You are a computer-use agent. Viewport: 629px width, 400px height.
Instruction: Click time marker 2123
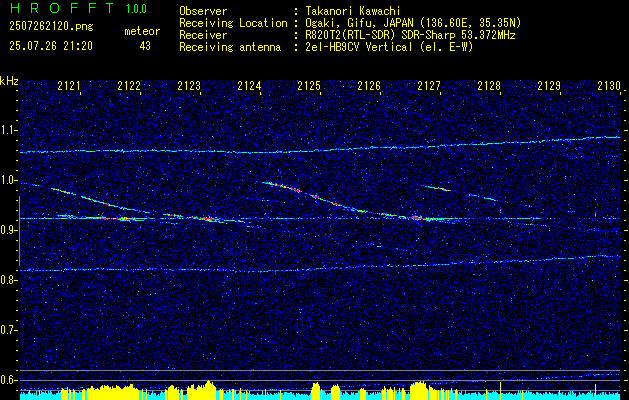[x=189, y=86]
